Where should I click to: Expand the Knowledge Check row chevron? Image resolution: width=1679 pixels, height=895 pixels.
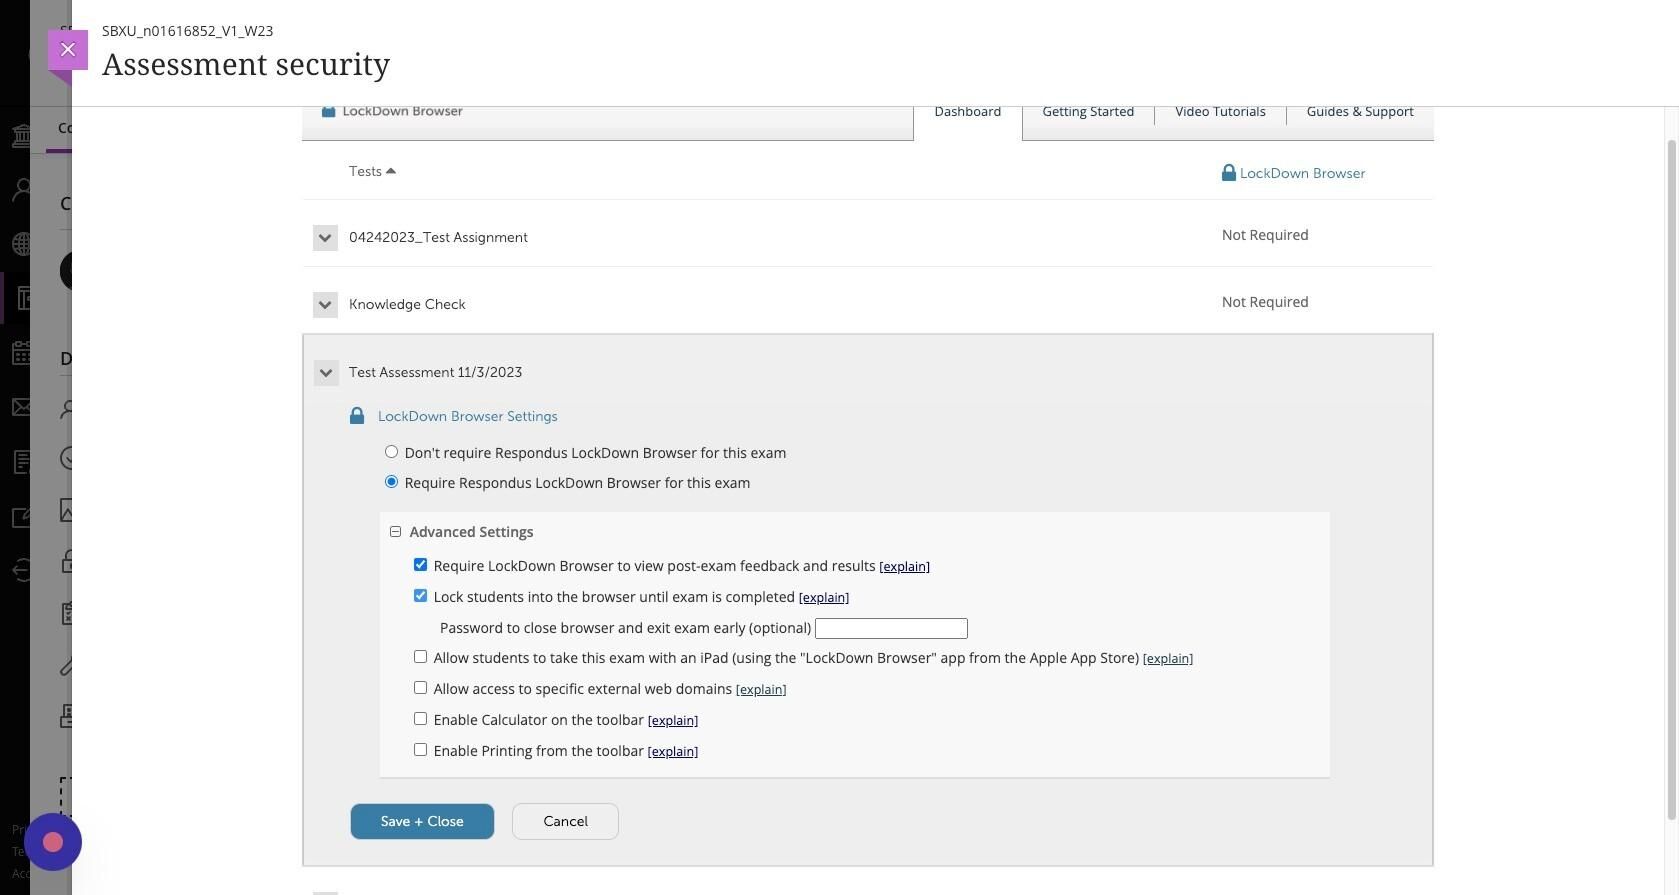coord(325,305)
